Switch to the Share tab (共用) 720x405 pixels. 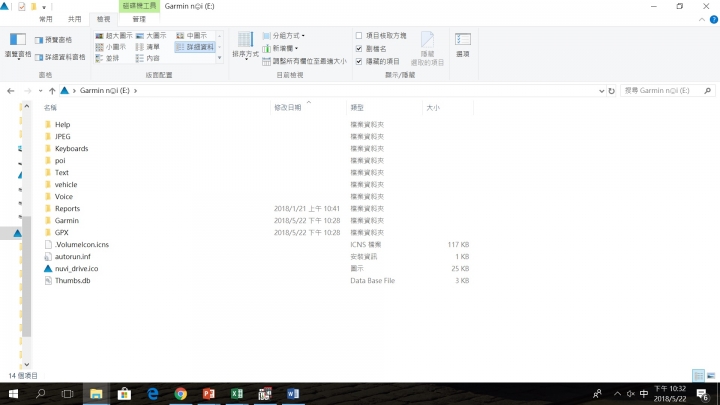[74, 19]
